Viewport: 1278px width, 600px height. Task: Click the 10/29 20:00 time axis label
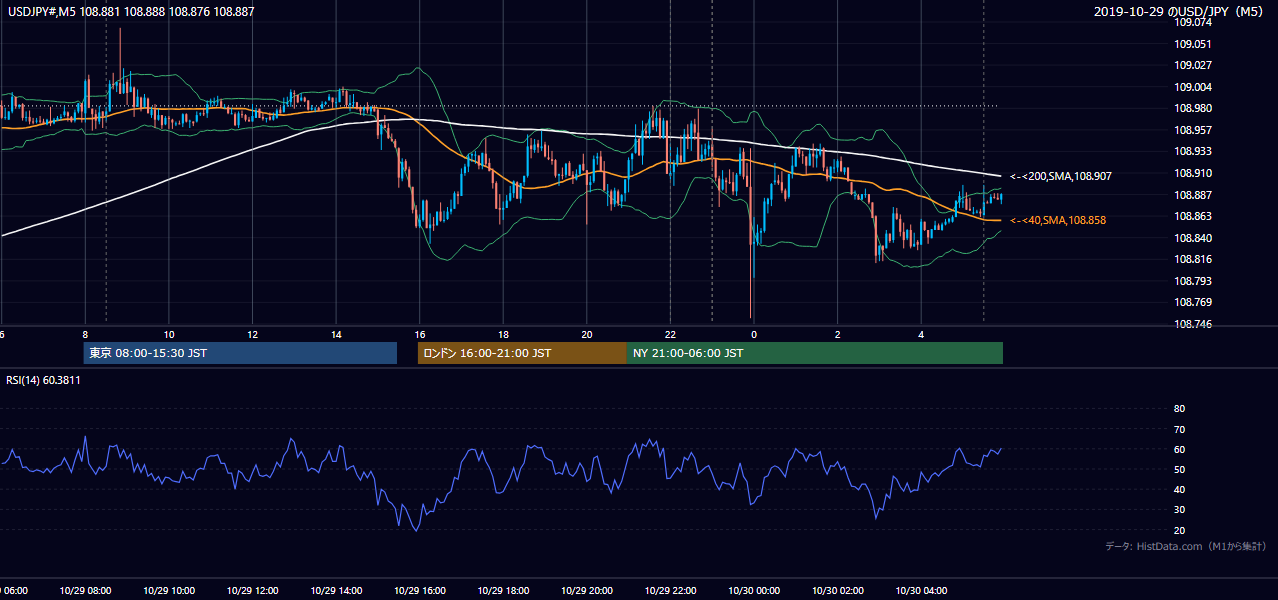click(x=587, y=590)
